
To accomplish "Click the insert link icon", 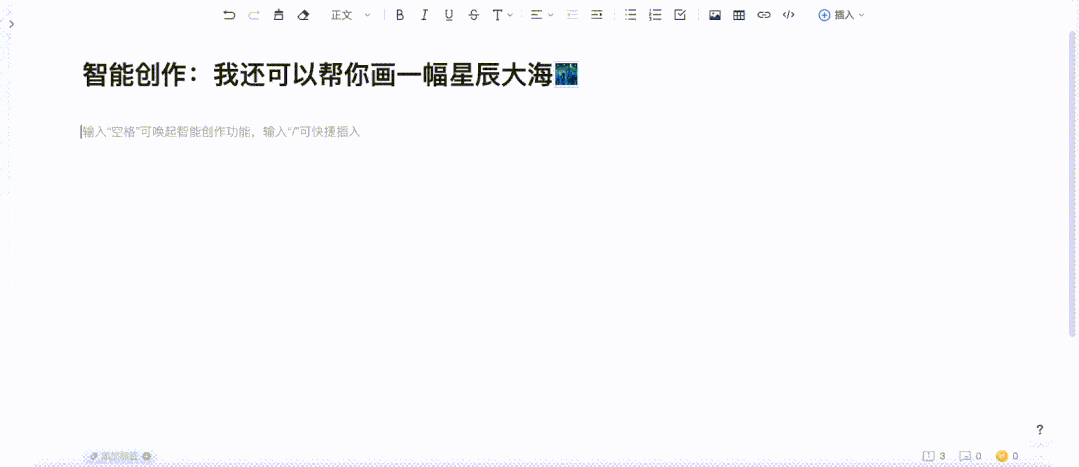I will click(x=764, y=15).
